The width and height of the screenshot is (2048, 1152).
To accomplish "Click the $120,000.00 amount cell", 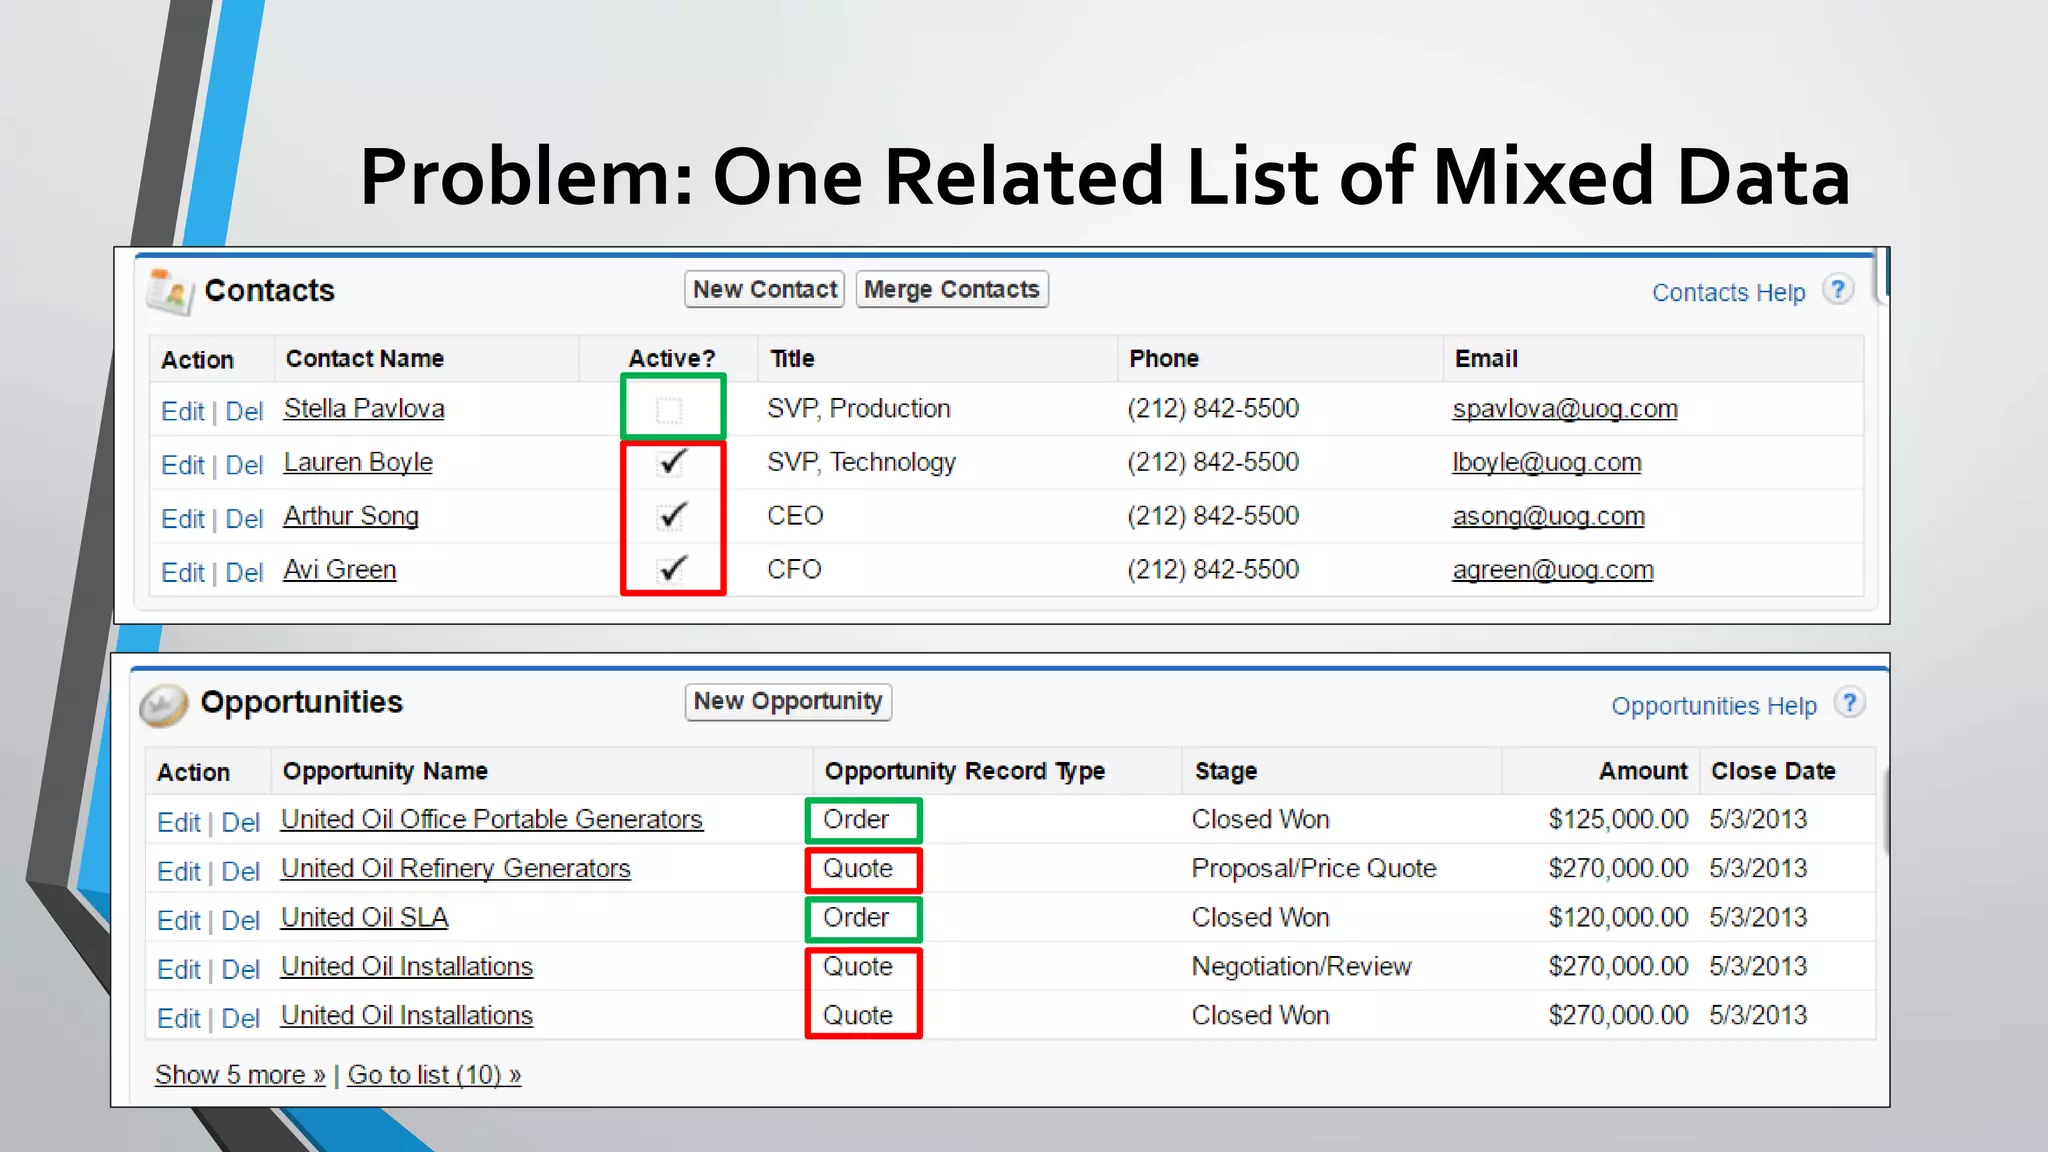I will [x=1618, y=918].
